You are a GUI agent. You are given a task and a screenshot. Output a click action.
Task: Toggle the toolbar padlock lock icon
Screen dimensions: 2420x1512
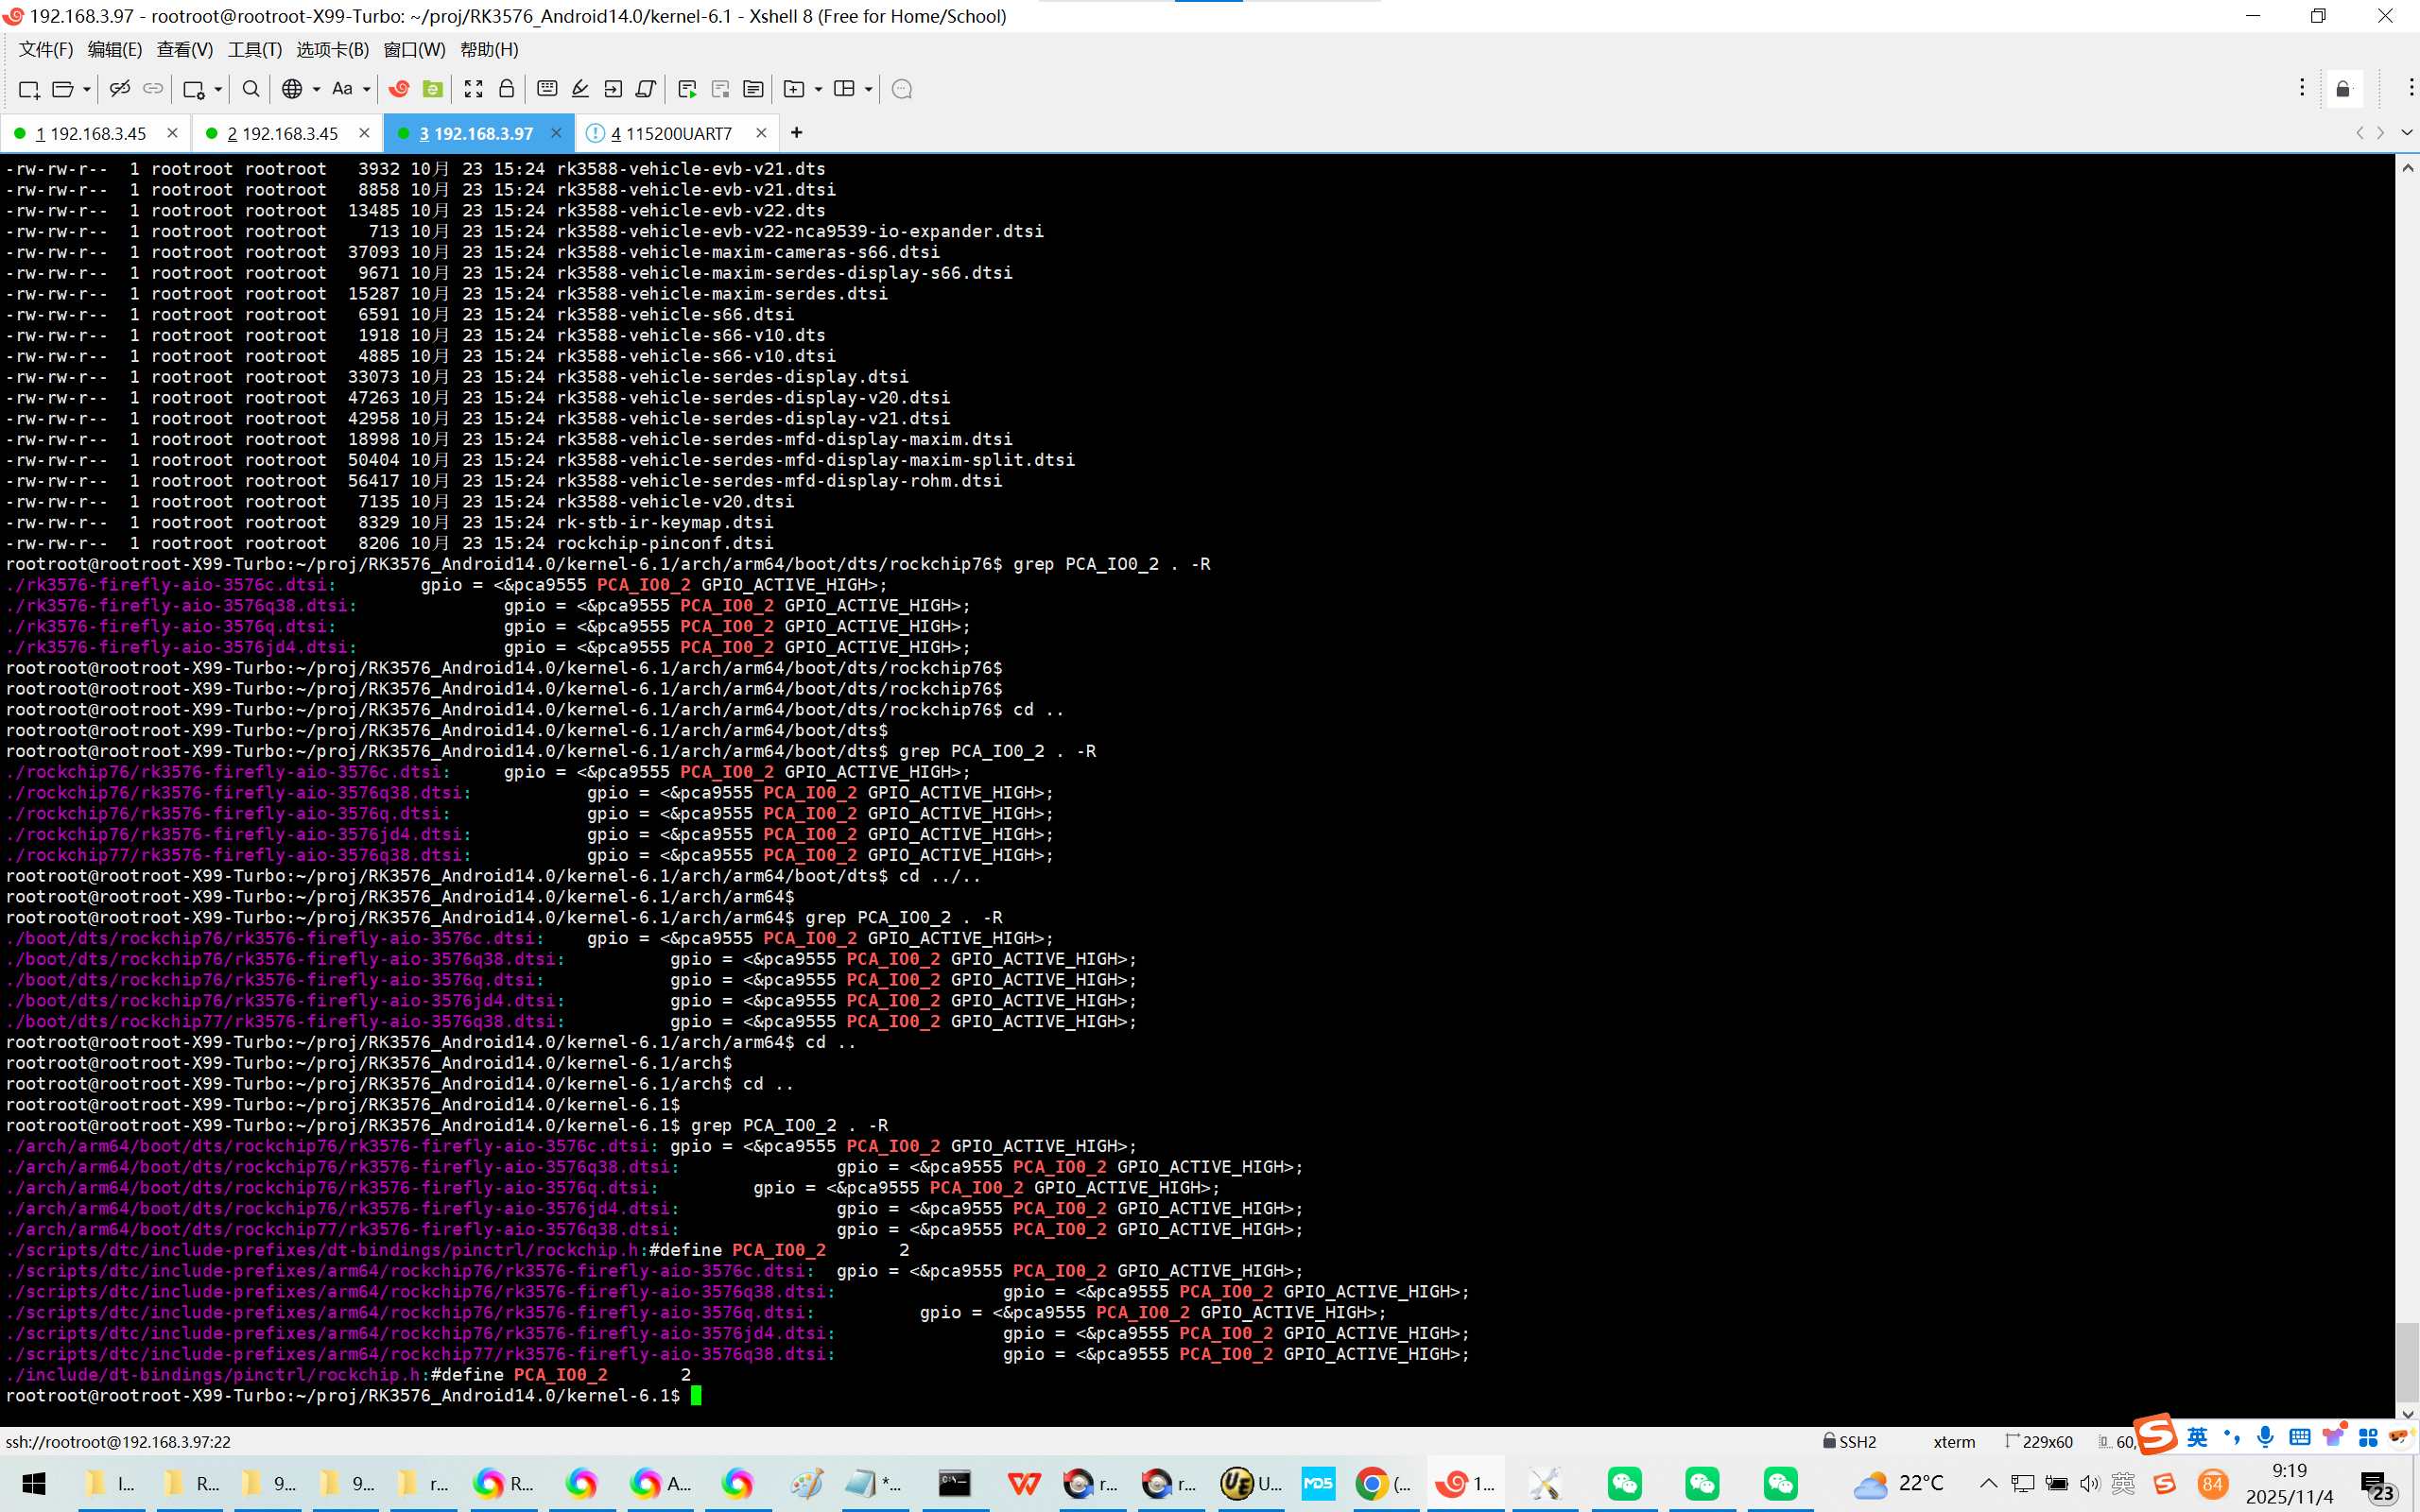(506, 89)
